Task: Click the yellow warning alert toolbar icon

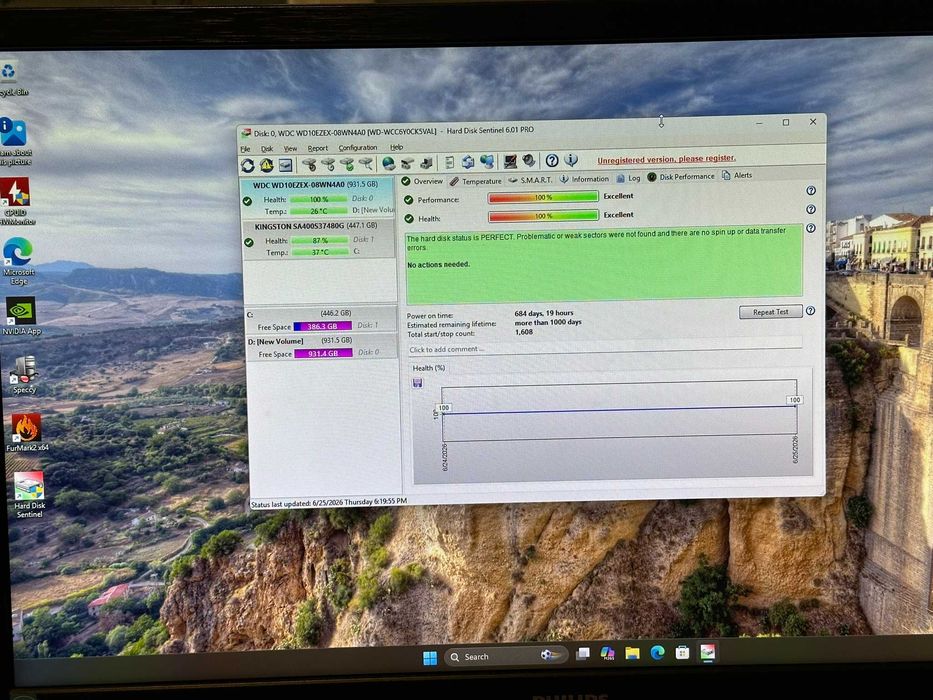Action: click(267, 165)
